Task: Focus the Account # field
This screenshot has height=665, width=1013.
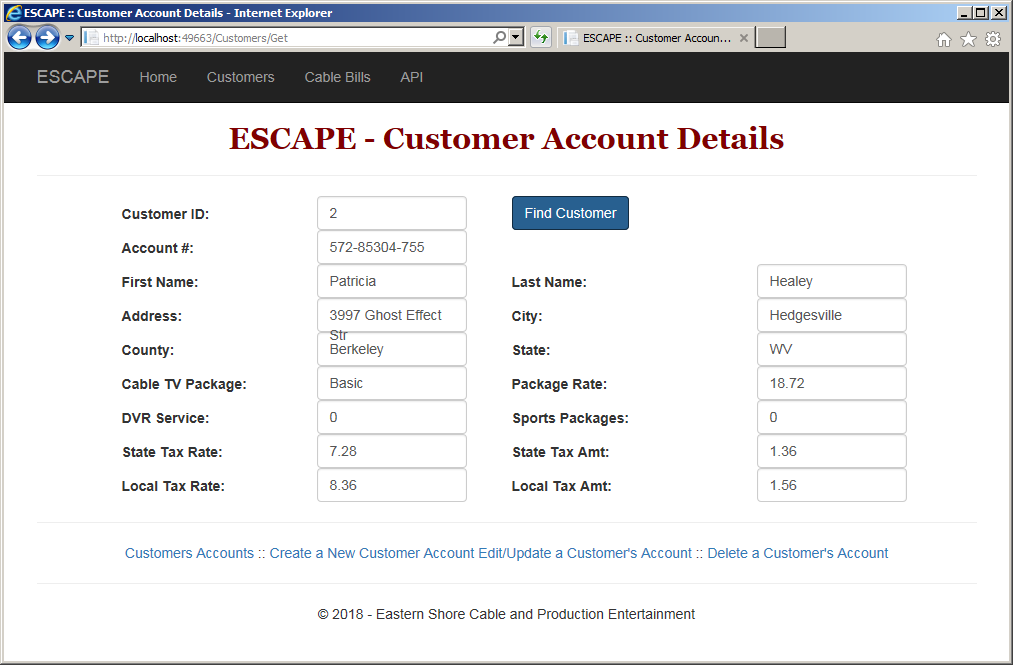Action: click(x=392, y=248)
